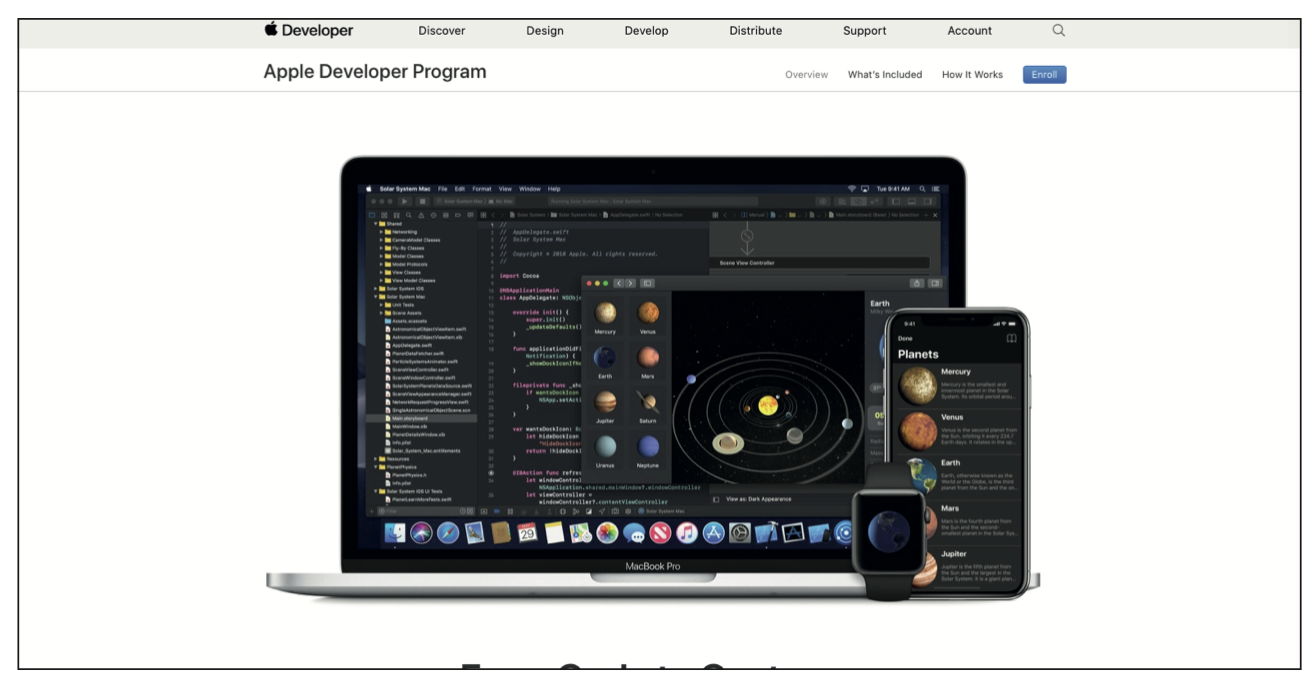The width and height of the screenshot is (1314, 680).
Task: Click Finder icon in the MacBook dock
Action: [395, 533]
